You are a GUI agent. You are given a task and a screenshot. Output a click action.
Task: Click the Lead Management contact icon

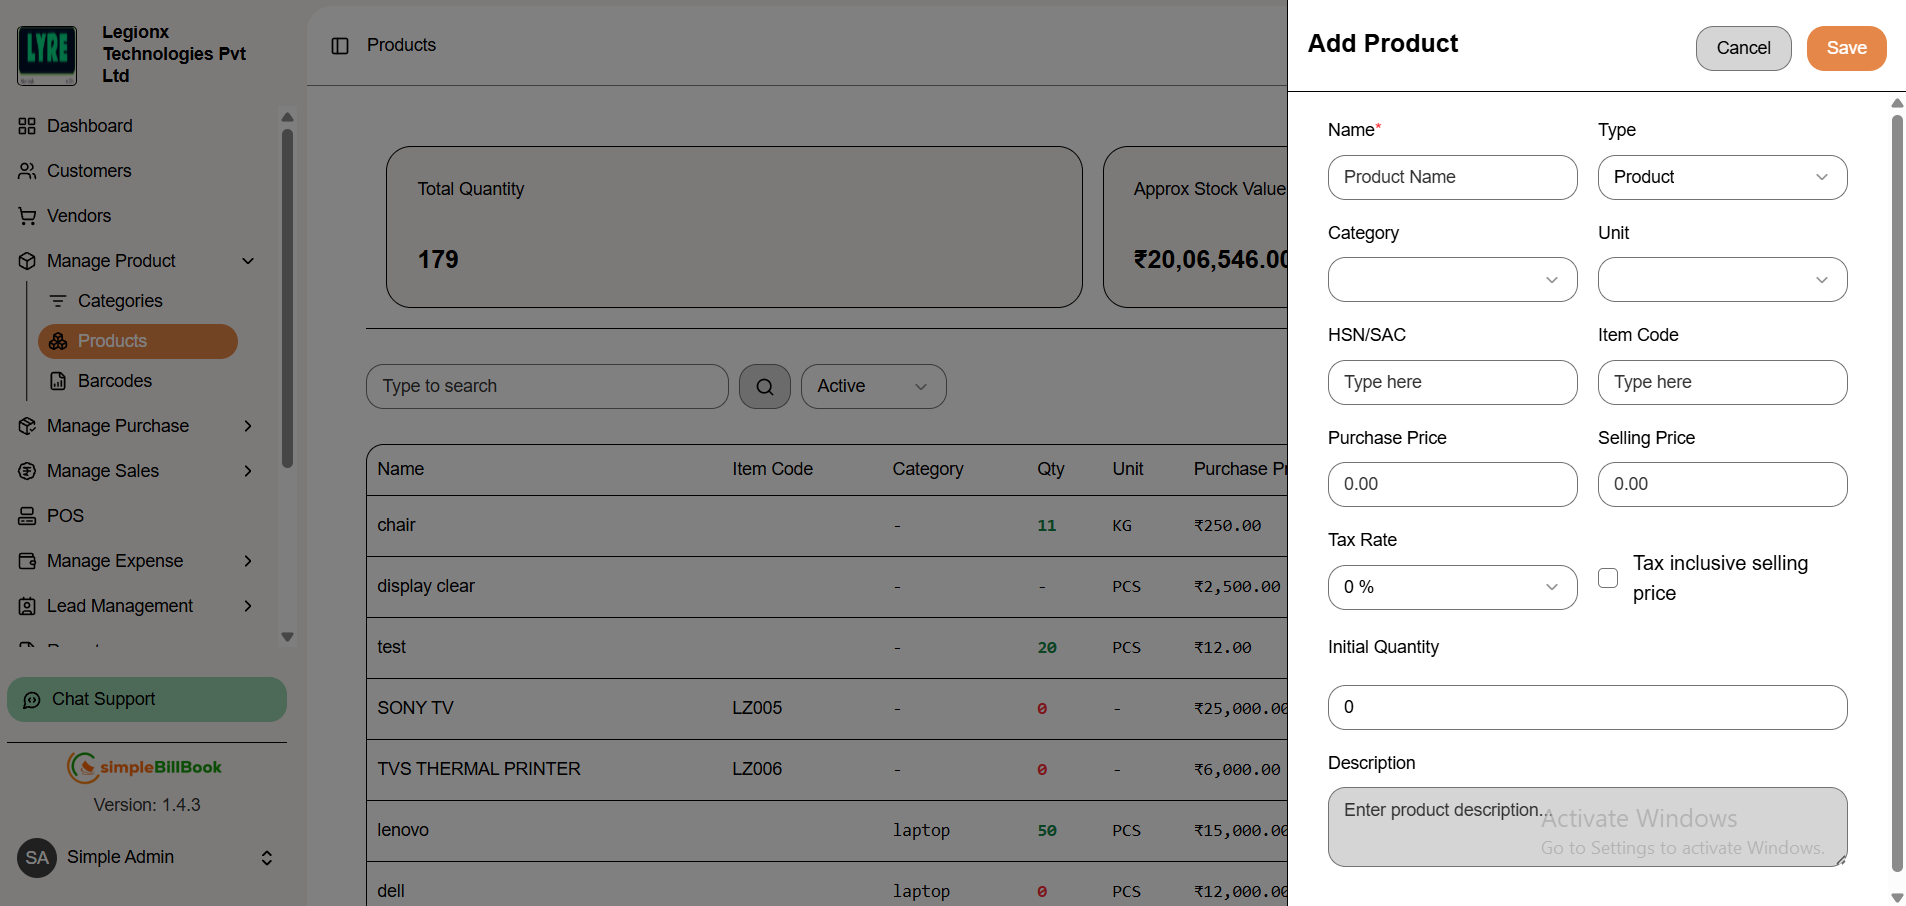[27, 606]
